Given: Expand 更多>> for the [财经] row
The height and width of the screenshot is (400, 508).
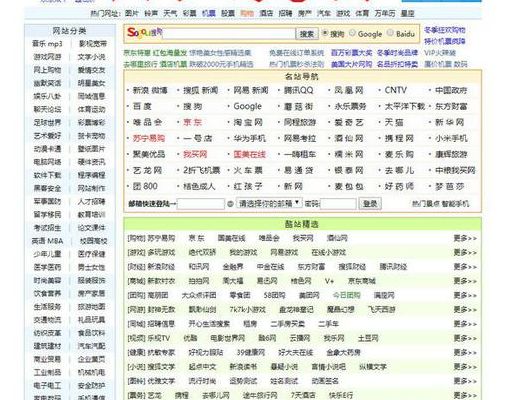Looking at the screenshot, I should [465, 267].
